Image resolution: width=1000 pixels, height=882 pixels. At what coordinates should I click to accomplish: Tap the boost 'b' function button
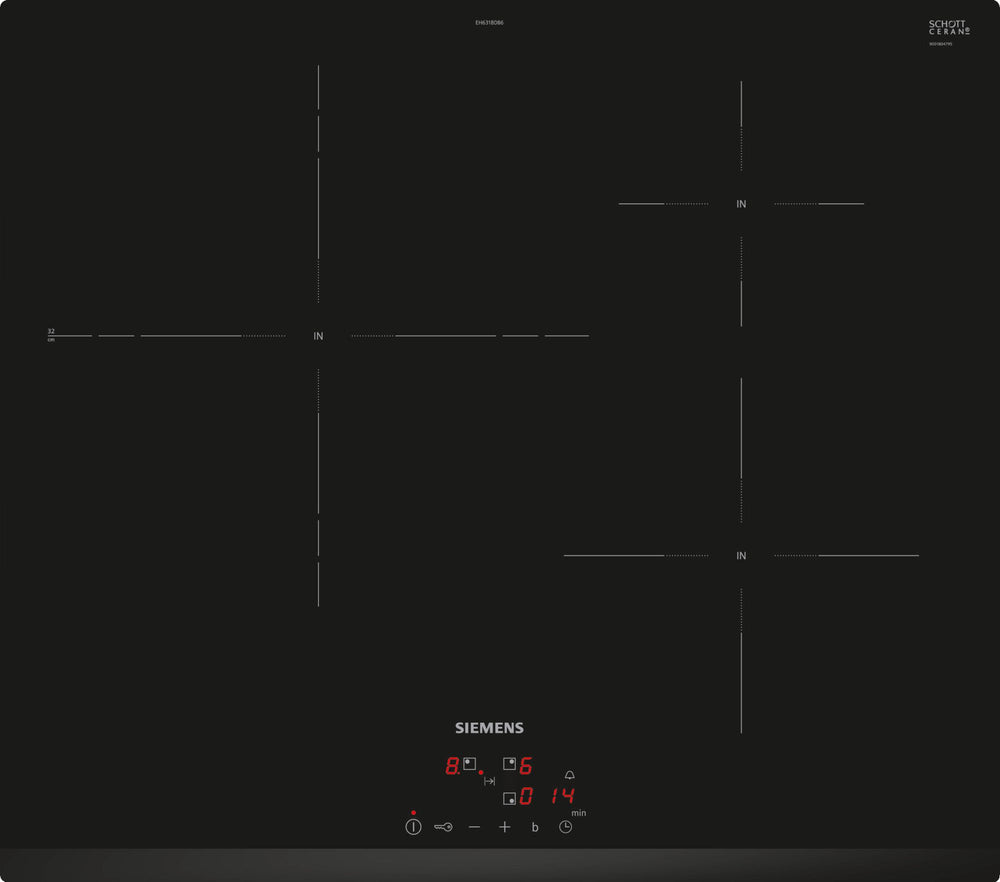point(535,827)
